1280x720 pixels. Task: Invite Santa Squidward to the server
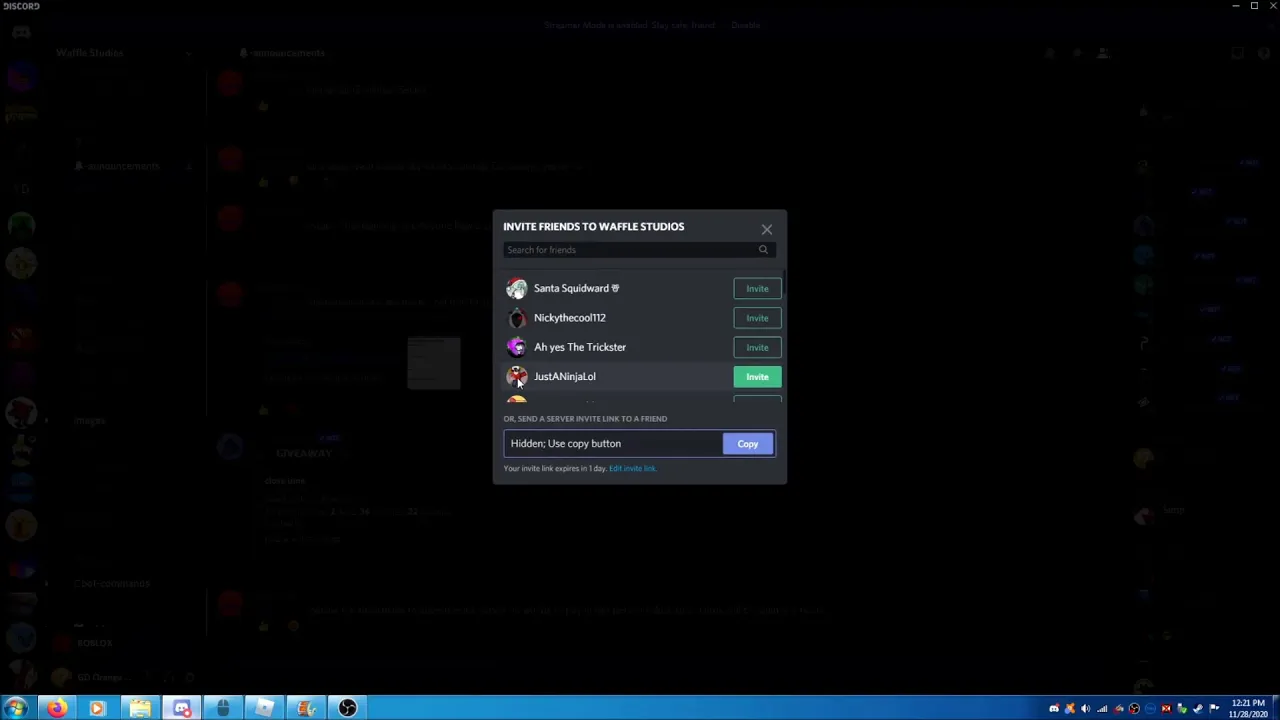[757, 288]
